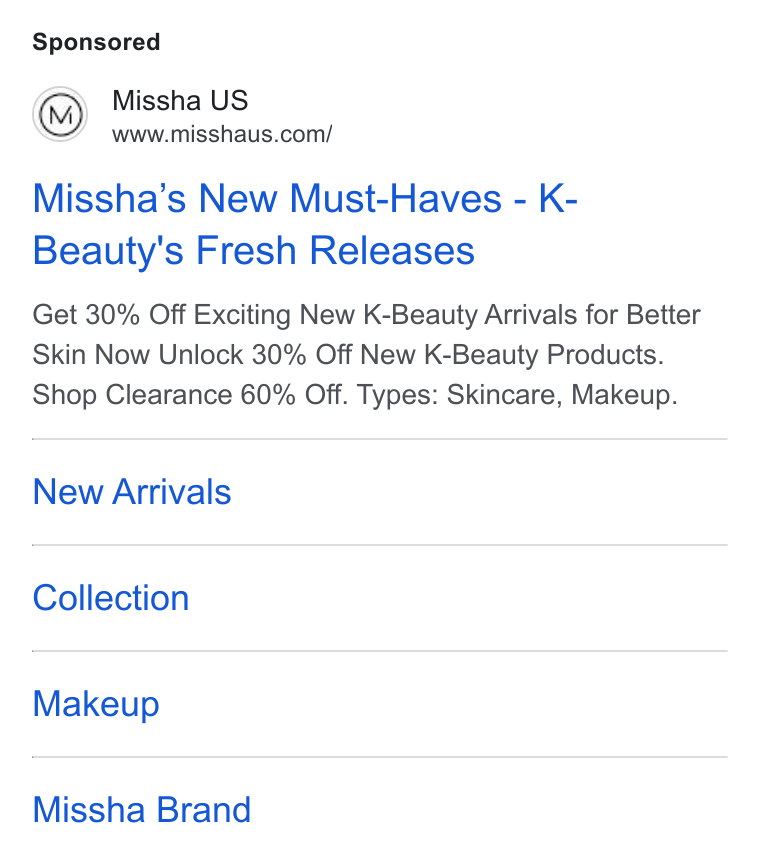Click the "K-Beauty Products" phrase in the description
The width and height of the screenshot is (760, 862).
(x=544, y=355)
